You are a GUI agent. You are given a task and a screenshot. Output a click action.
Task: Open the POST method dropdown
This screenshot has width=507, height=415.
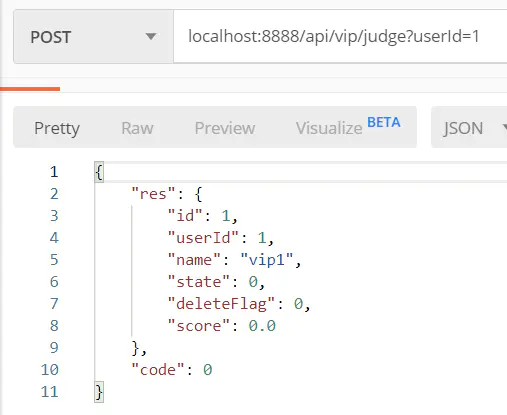point(93,36)
